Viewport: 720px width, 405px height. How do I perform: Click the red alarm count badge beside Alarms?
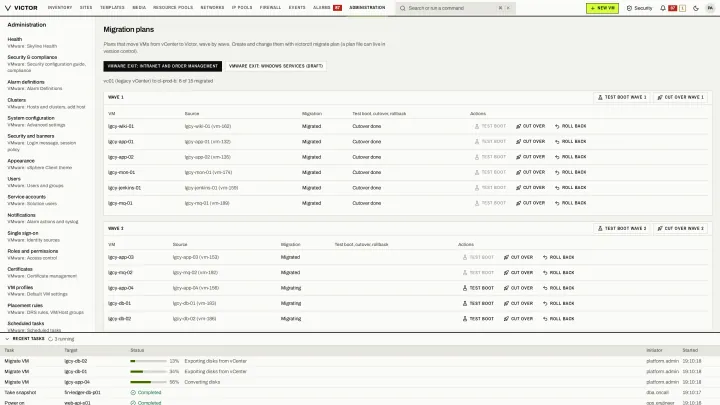coord(338,8)
